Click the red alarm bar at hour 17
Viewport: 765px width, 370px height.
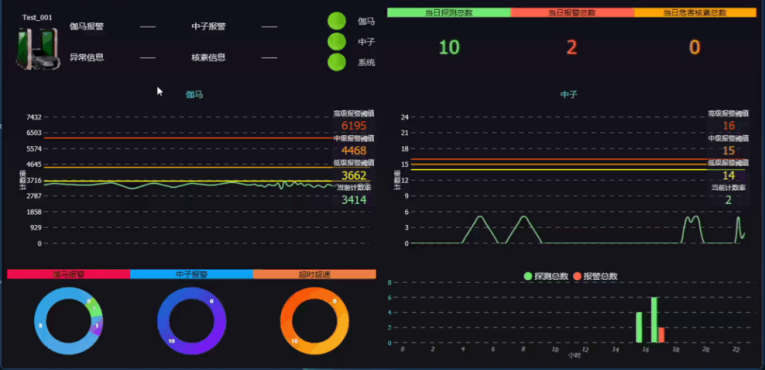pyautogui.click(x=661, y=335)
